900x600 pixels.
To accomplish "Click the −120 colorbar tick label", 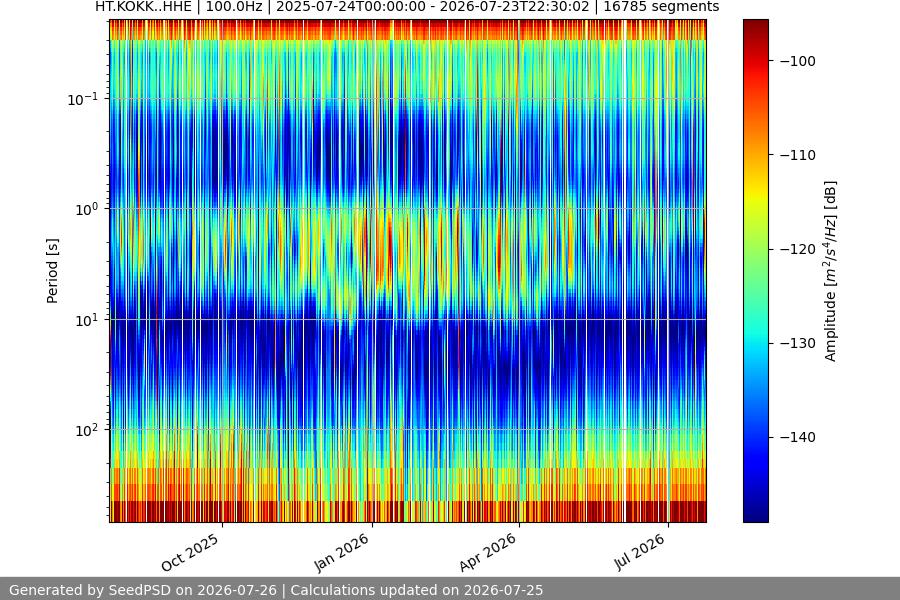I will tap(798, 249).
